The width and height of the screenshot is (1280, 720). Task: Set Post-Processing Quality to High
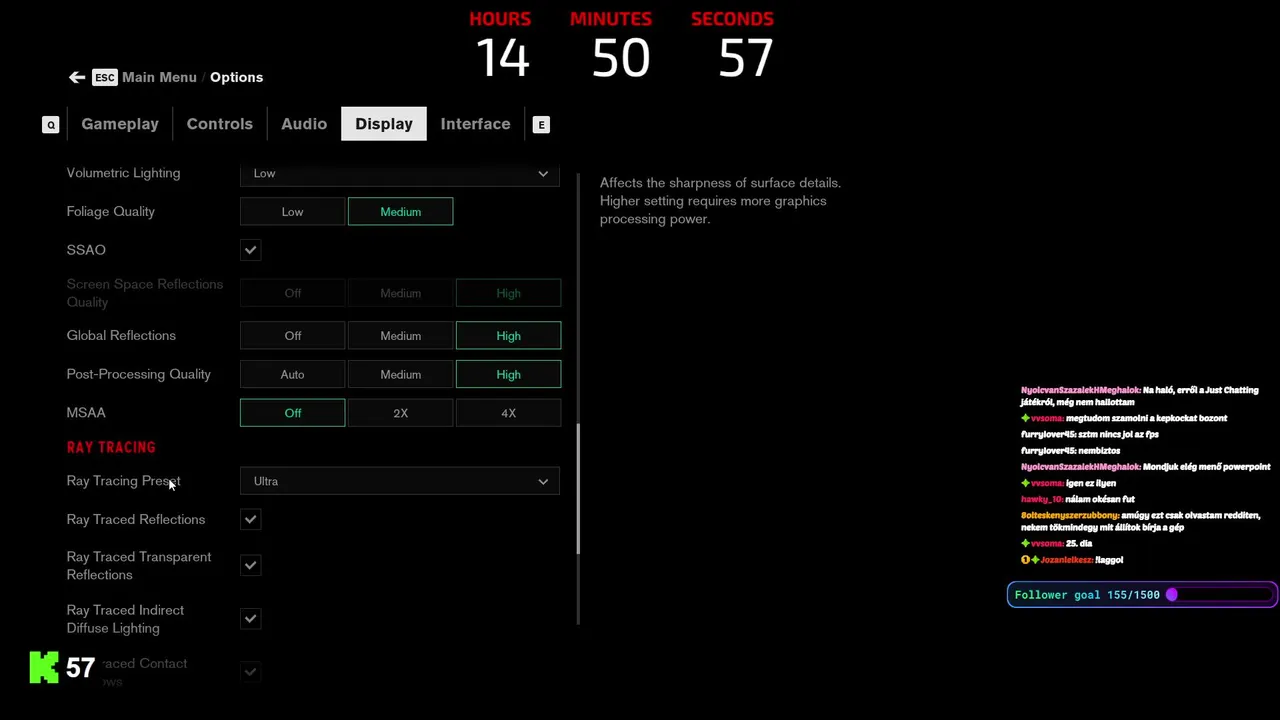click(508, 374)
